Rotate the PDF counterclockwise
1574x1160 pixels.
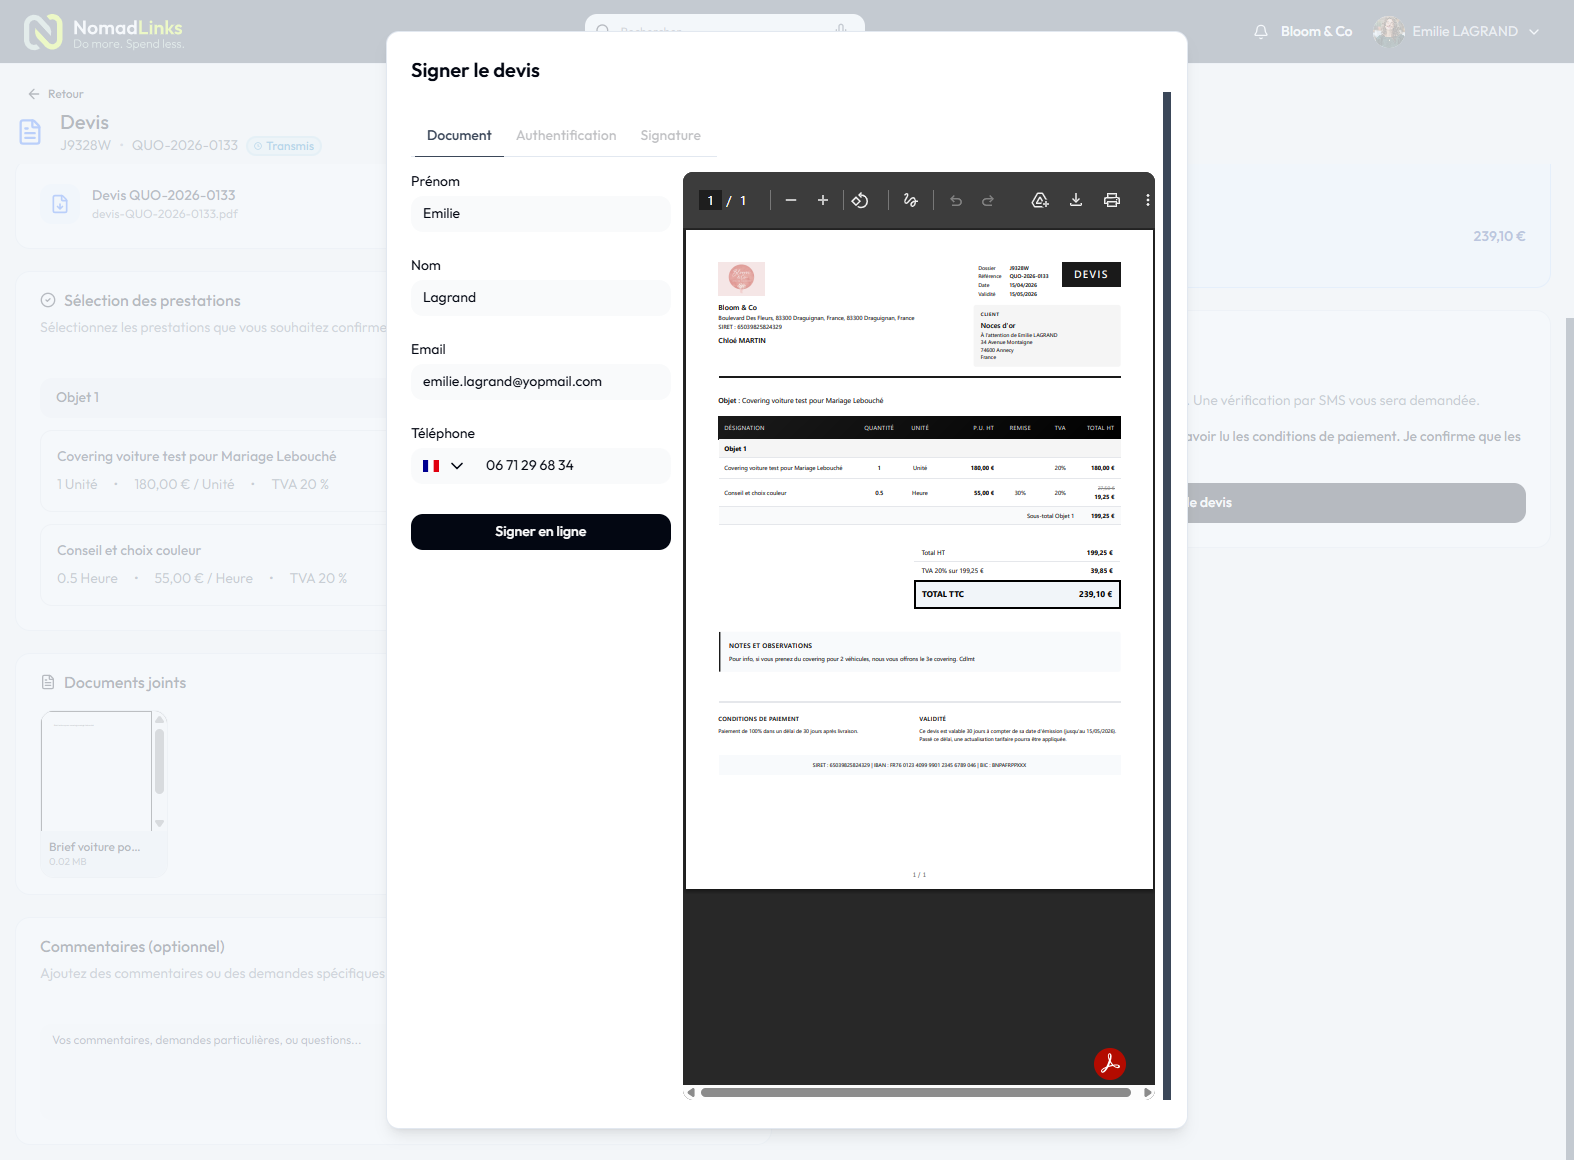(x=860, y=200)
